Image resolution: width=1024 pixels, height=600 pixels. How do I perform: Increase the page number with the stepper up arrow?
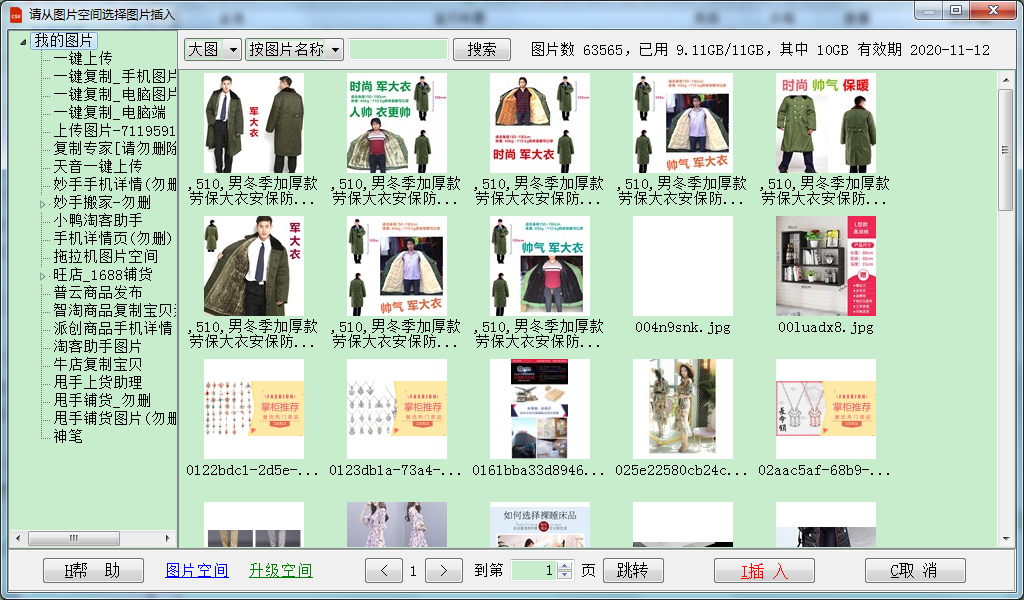(x=565, y=566)
